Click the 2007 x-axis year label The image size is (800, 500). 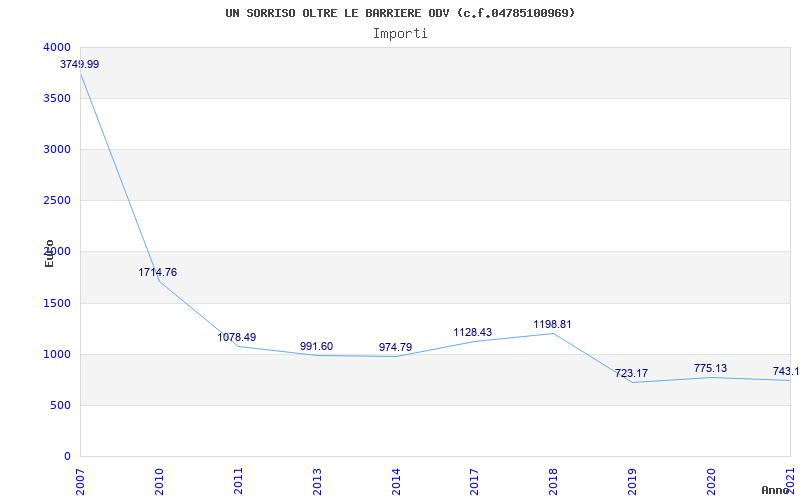(80, 482)
